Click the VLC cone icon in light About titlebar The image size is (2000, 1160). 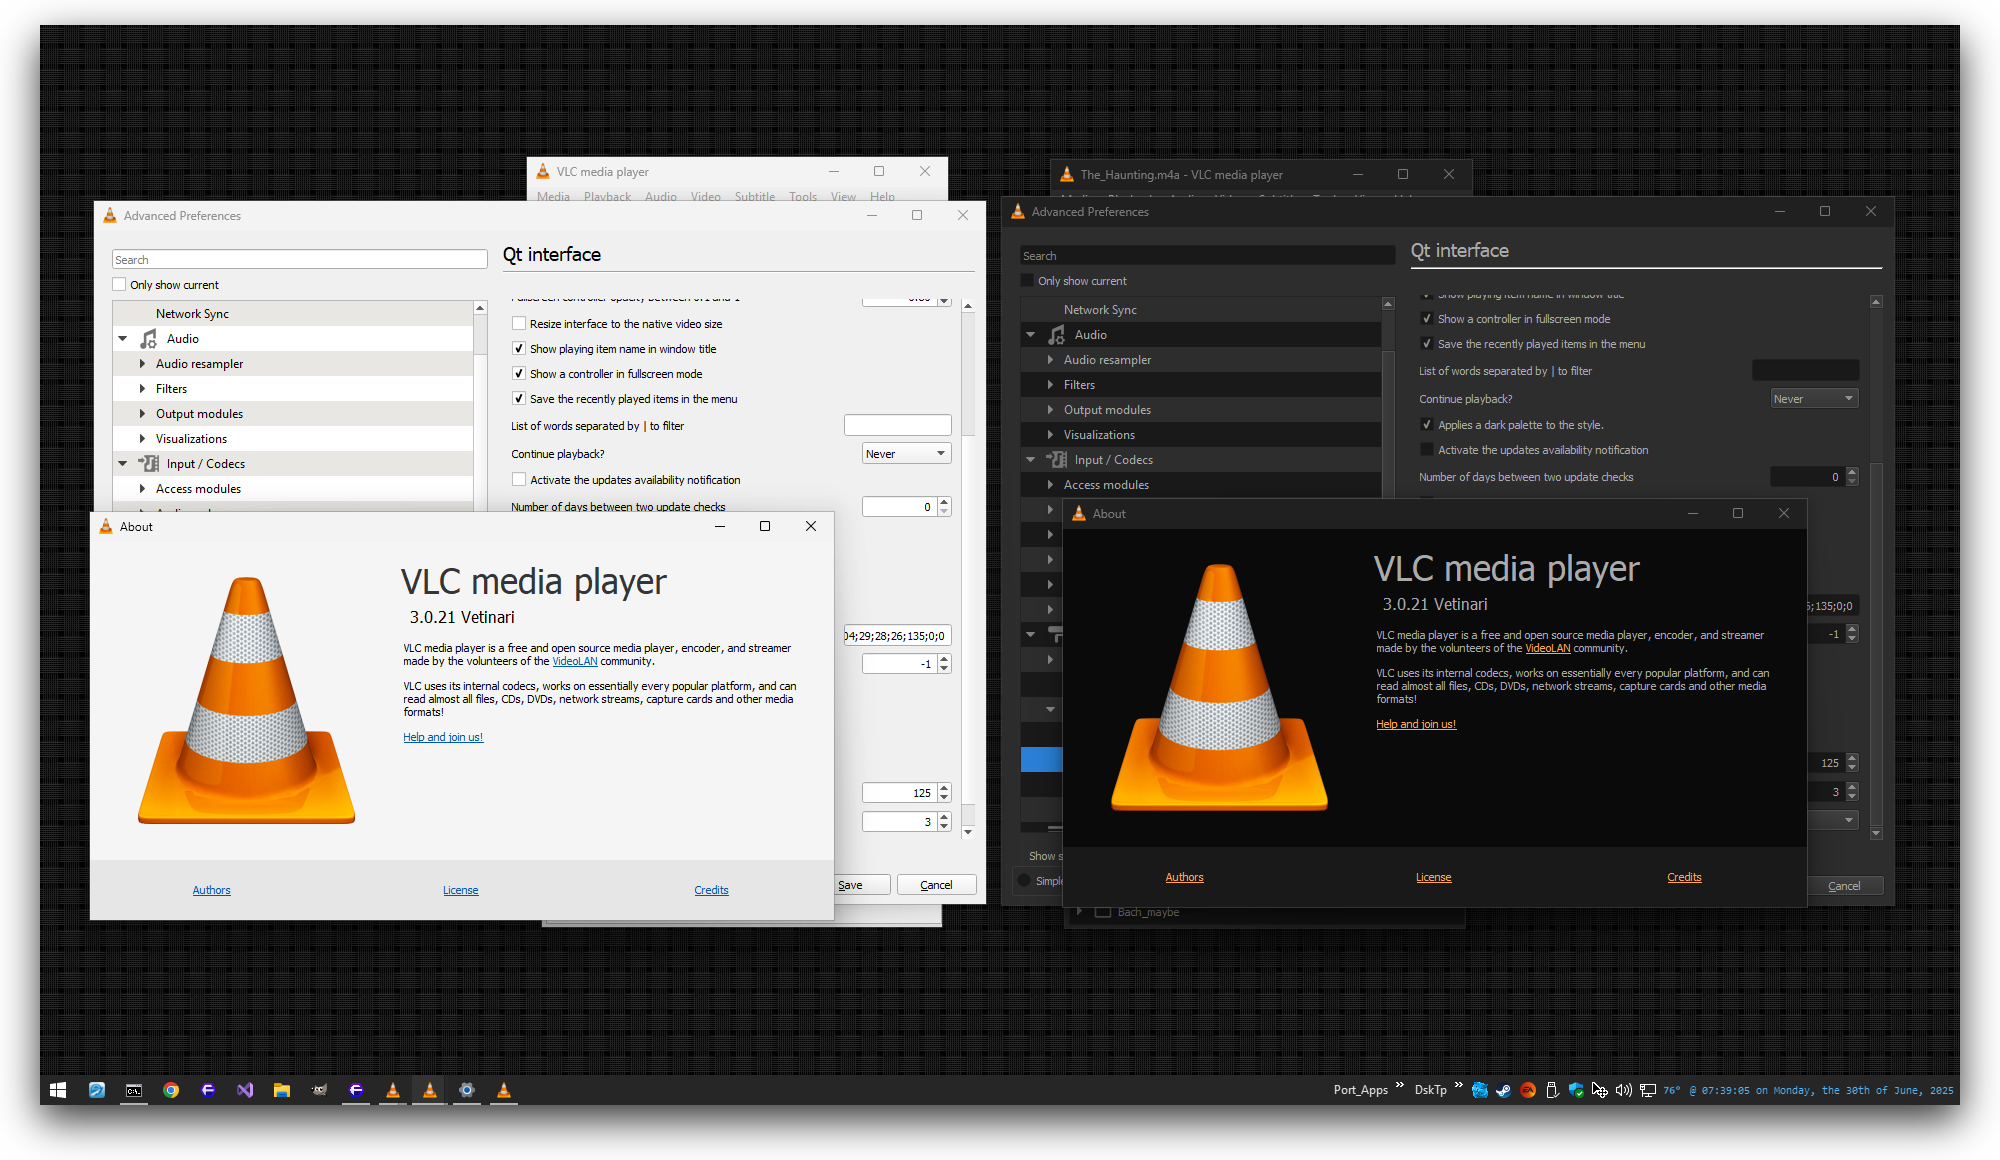pos(106,527)
